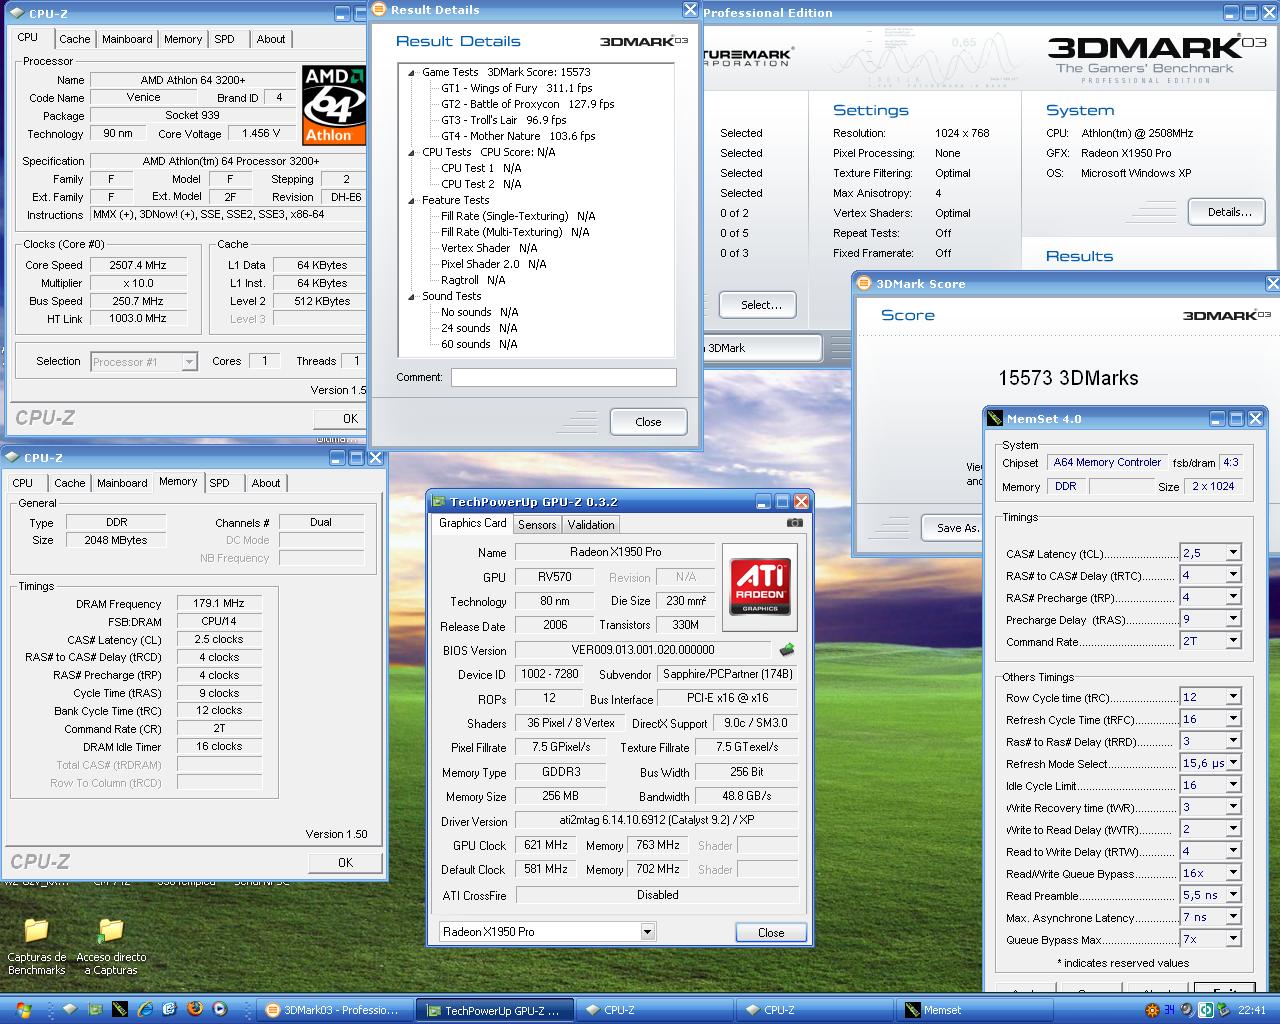Open the Queue Bypass Max dropdown
1280x1024 pixels.
point(1233,939)
